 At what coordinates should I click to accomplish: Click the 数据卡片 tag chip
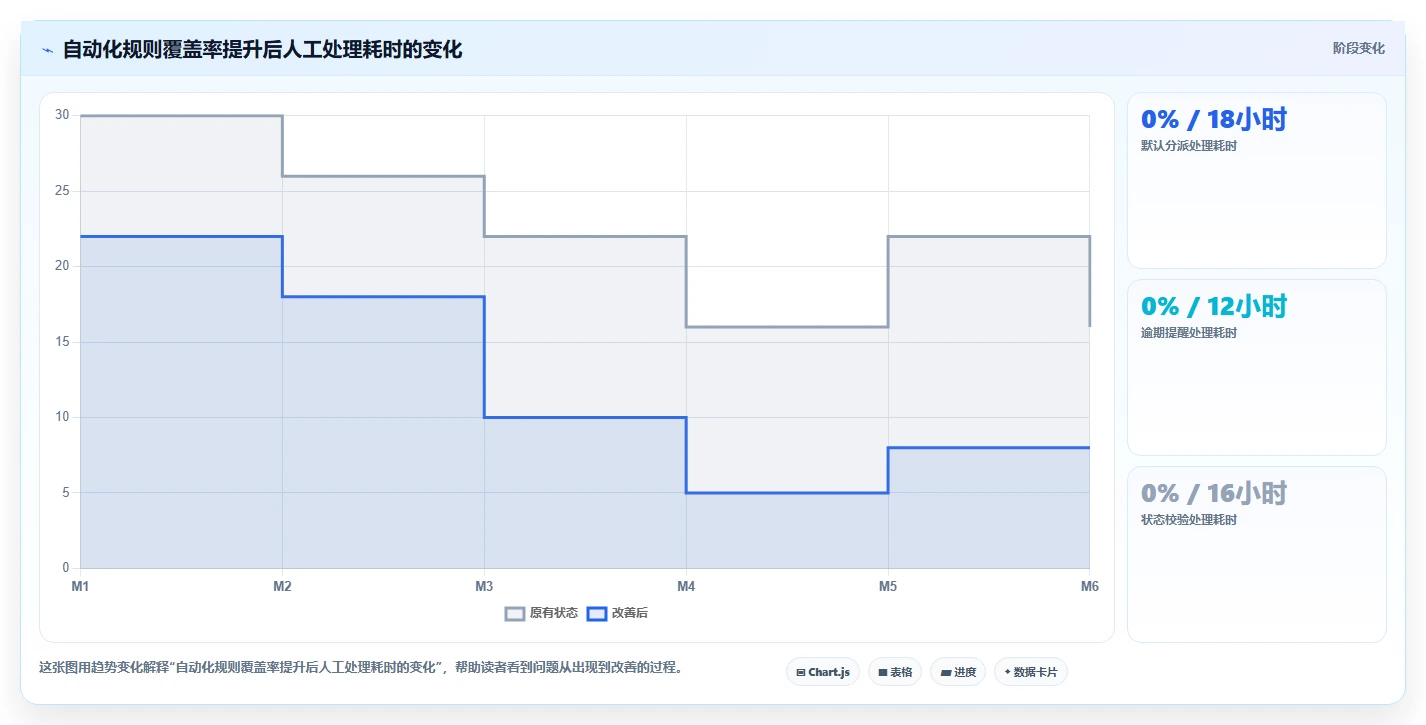click(1031, 672)
